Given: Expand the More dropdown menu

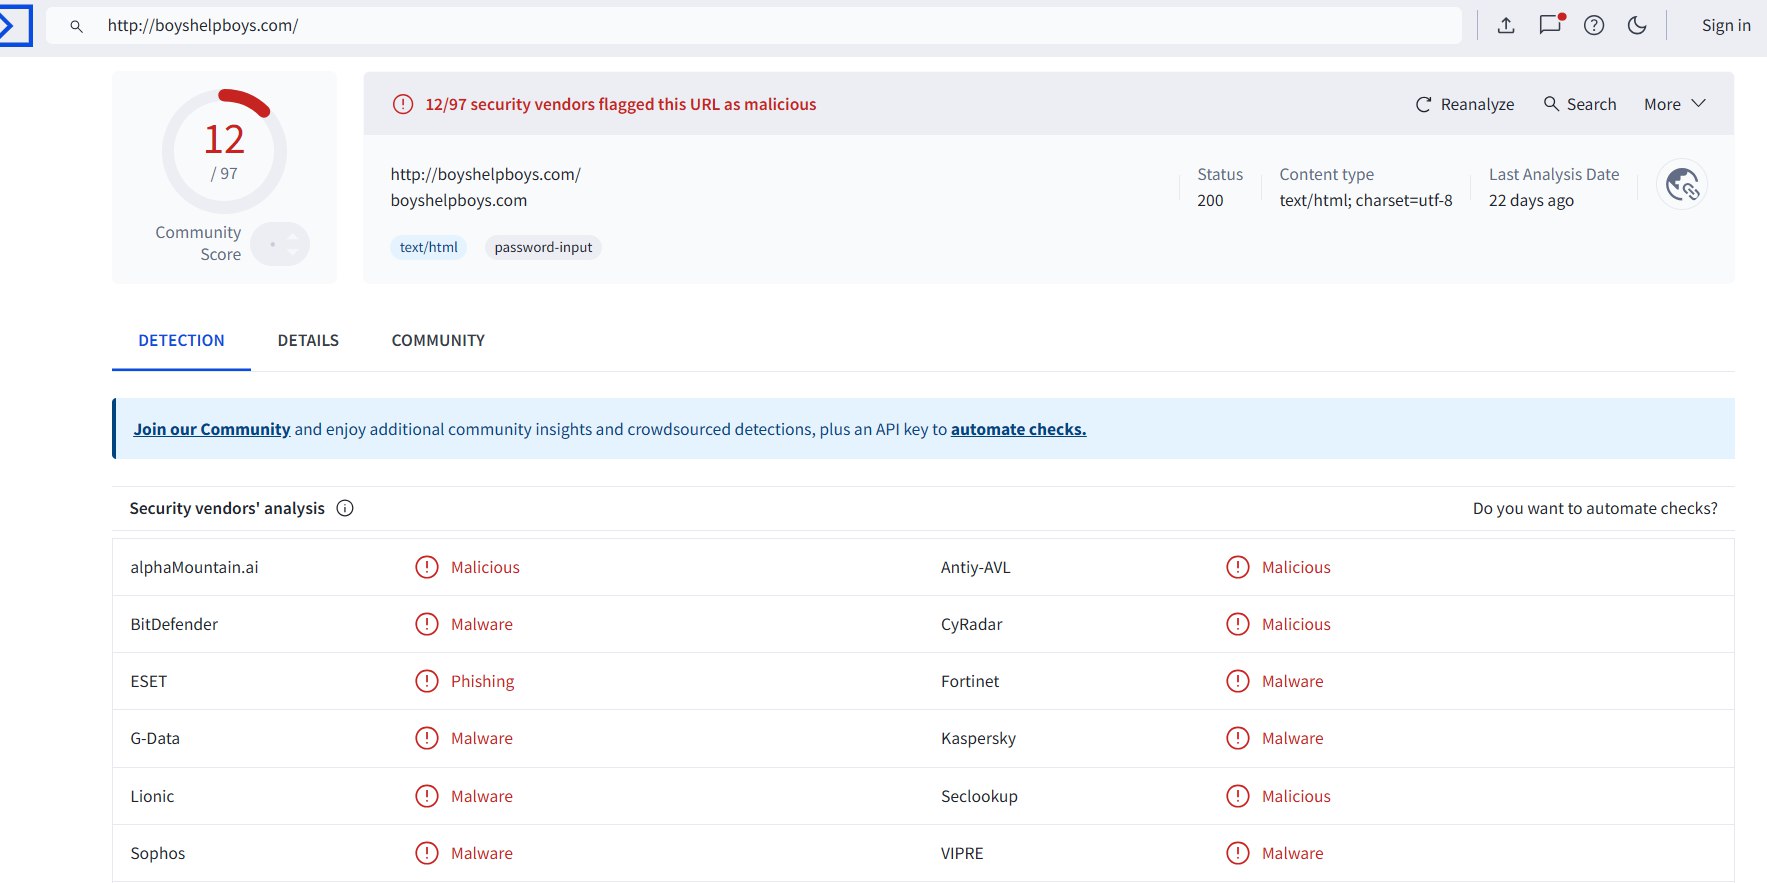Looking at the screenshot, I should coord(1675,104).
